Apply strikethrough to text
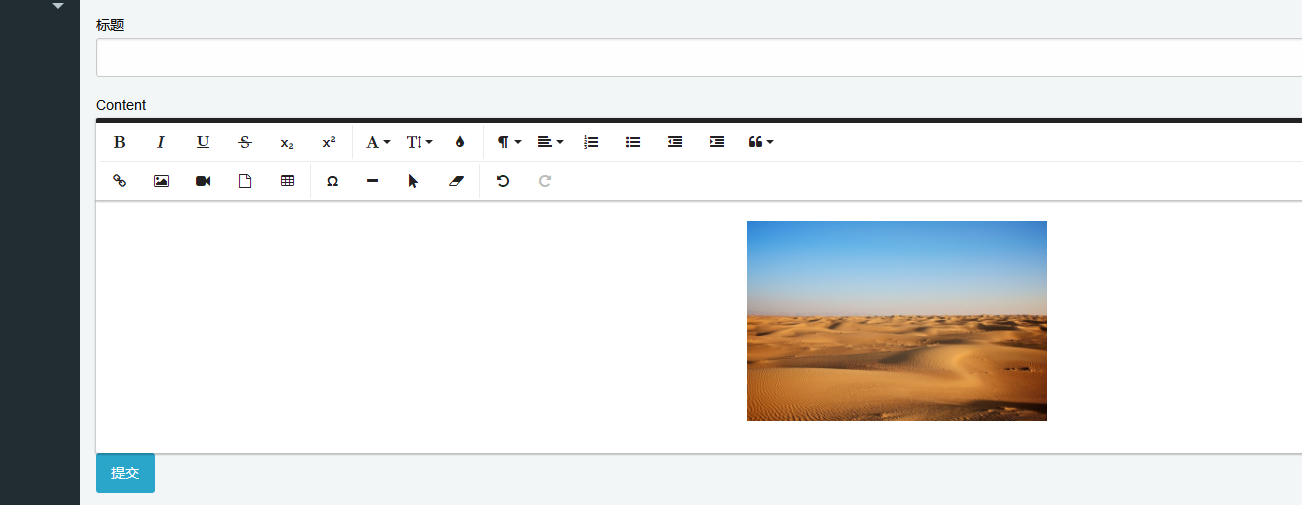The width and height of the screenshot is (1302, 505). click(245, 142)
